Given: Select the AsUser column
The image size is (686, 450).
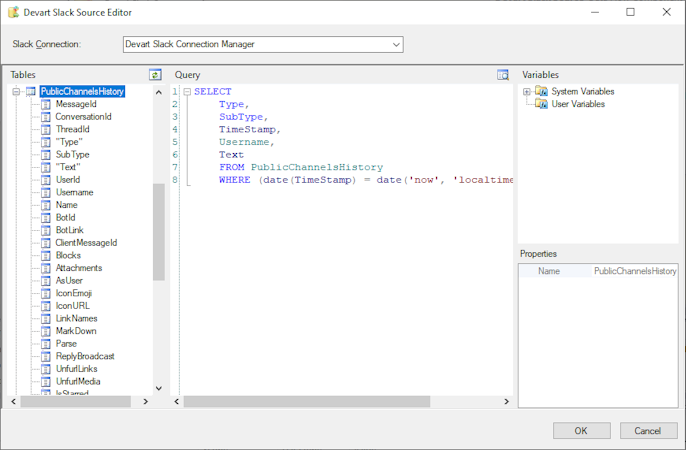Looking at the screenshot, I should [69, 281].
